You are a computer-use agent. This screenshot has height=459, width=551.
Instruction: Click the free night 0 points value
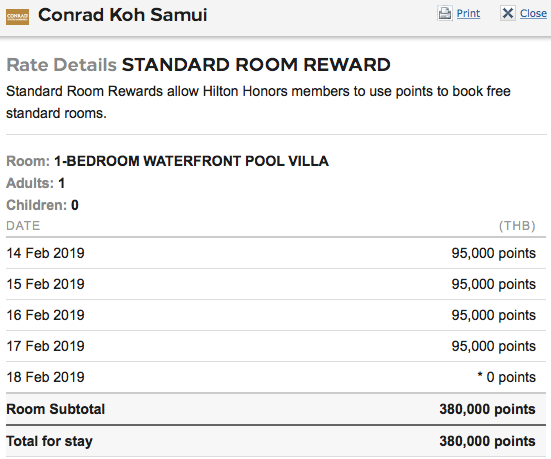[506, 377]
